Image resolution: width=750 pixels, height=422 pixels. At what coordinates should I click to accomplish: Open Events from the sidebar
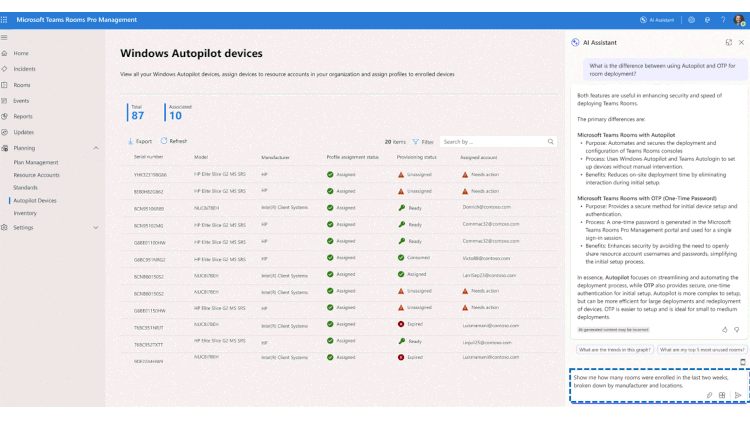tap(21, 101)
